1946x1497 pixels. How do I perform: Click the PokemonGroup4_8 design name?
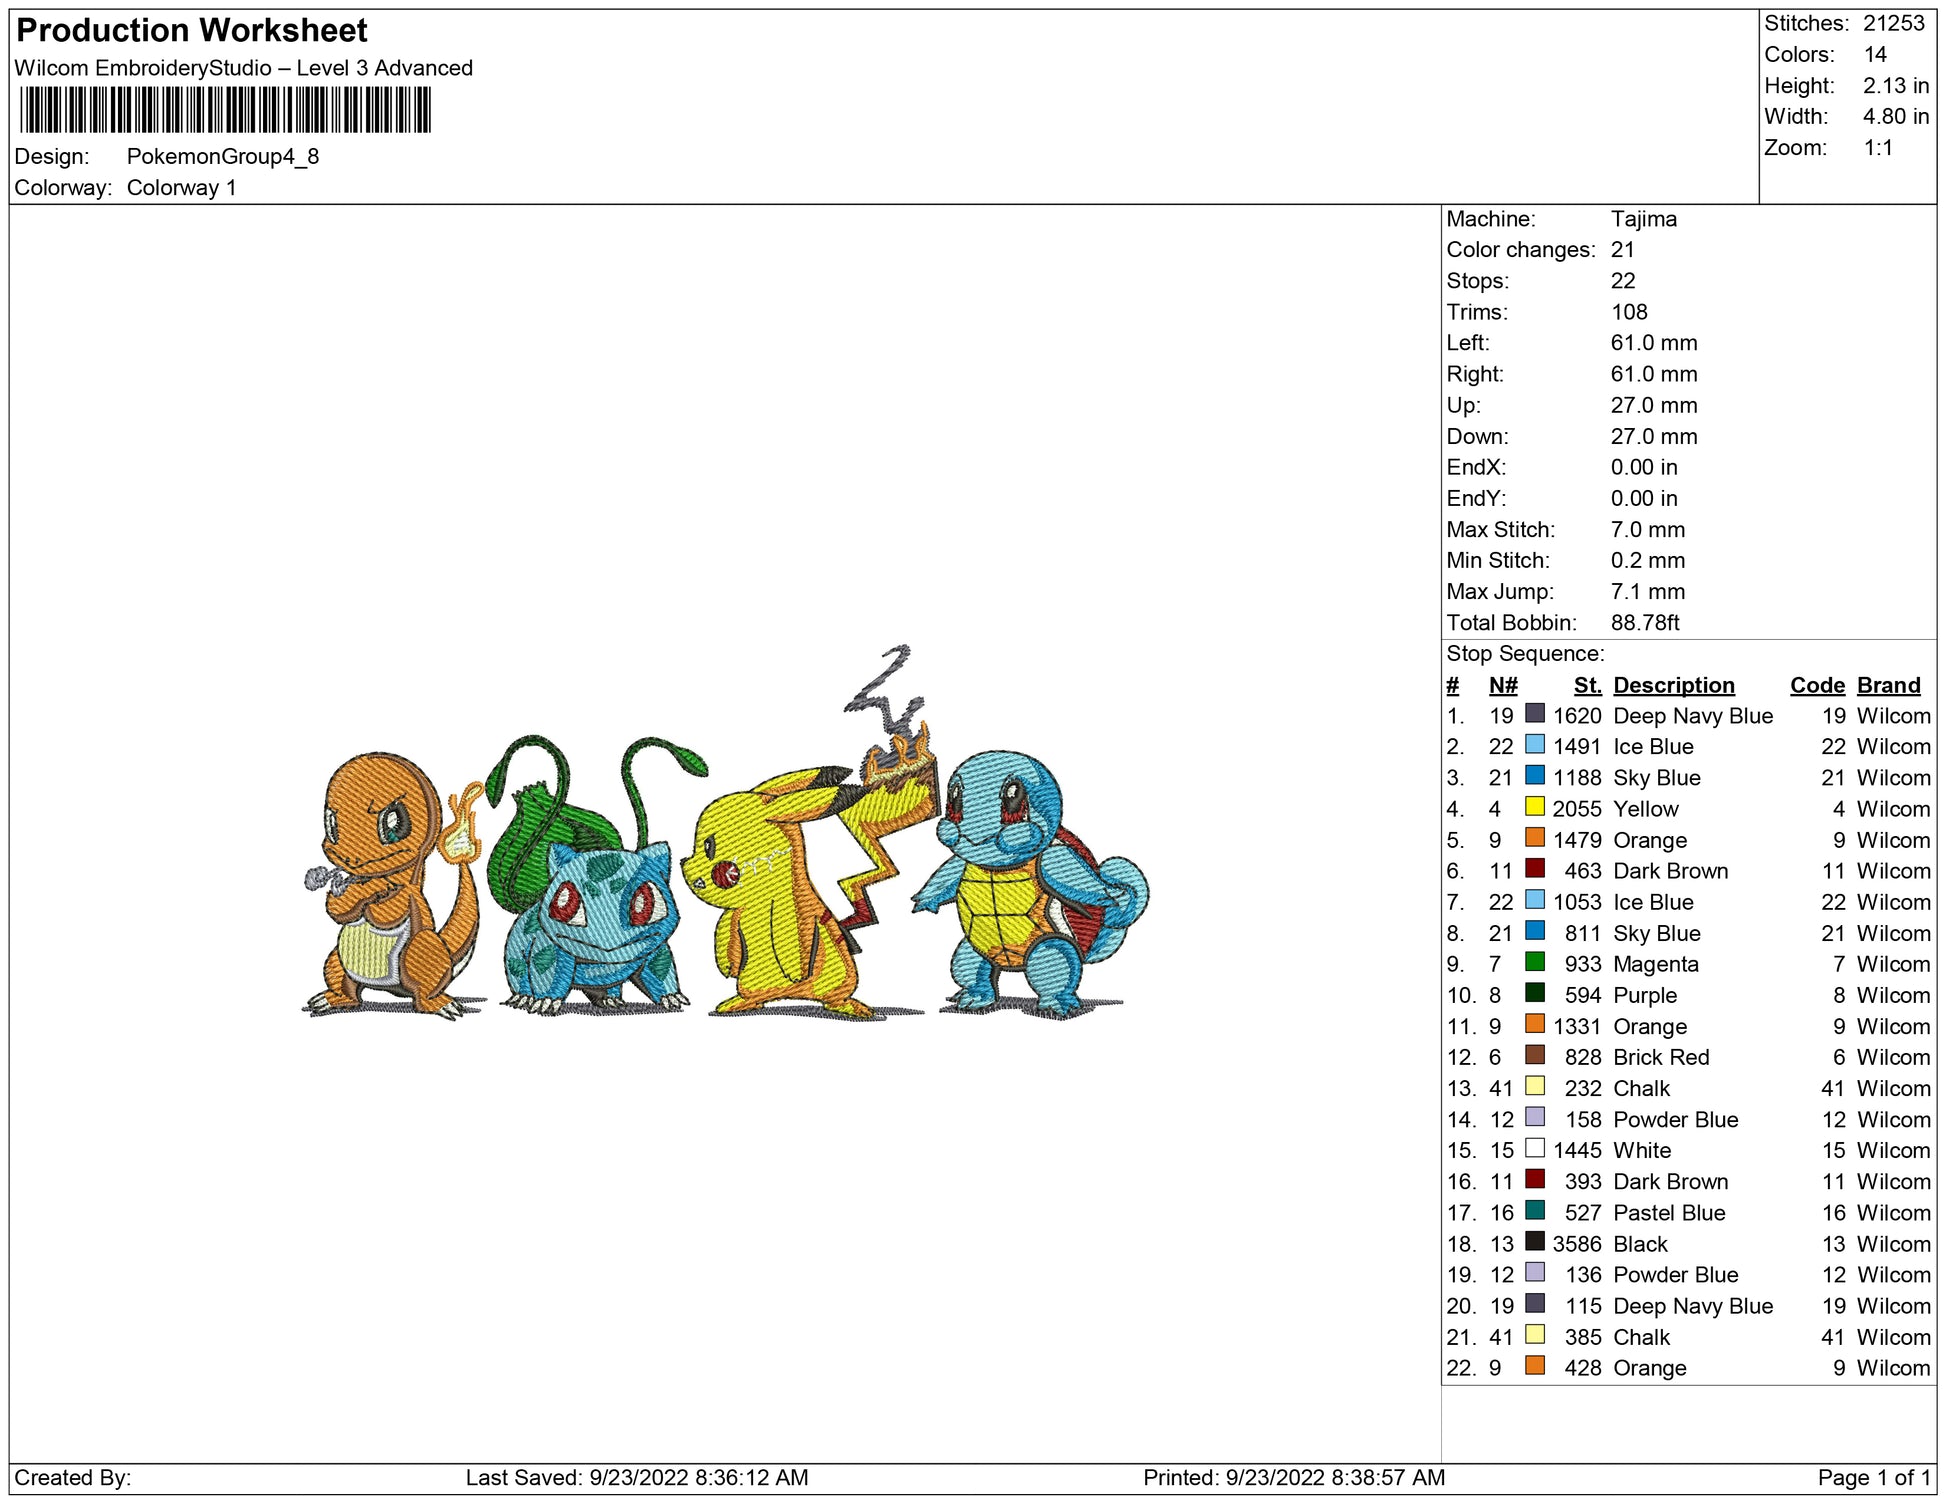pos(222,157)
